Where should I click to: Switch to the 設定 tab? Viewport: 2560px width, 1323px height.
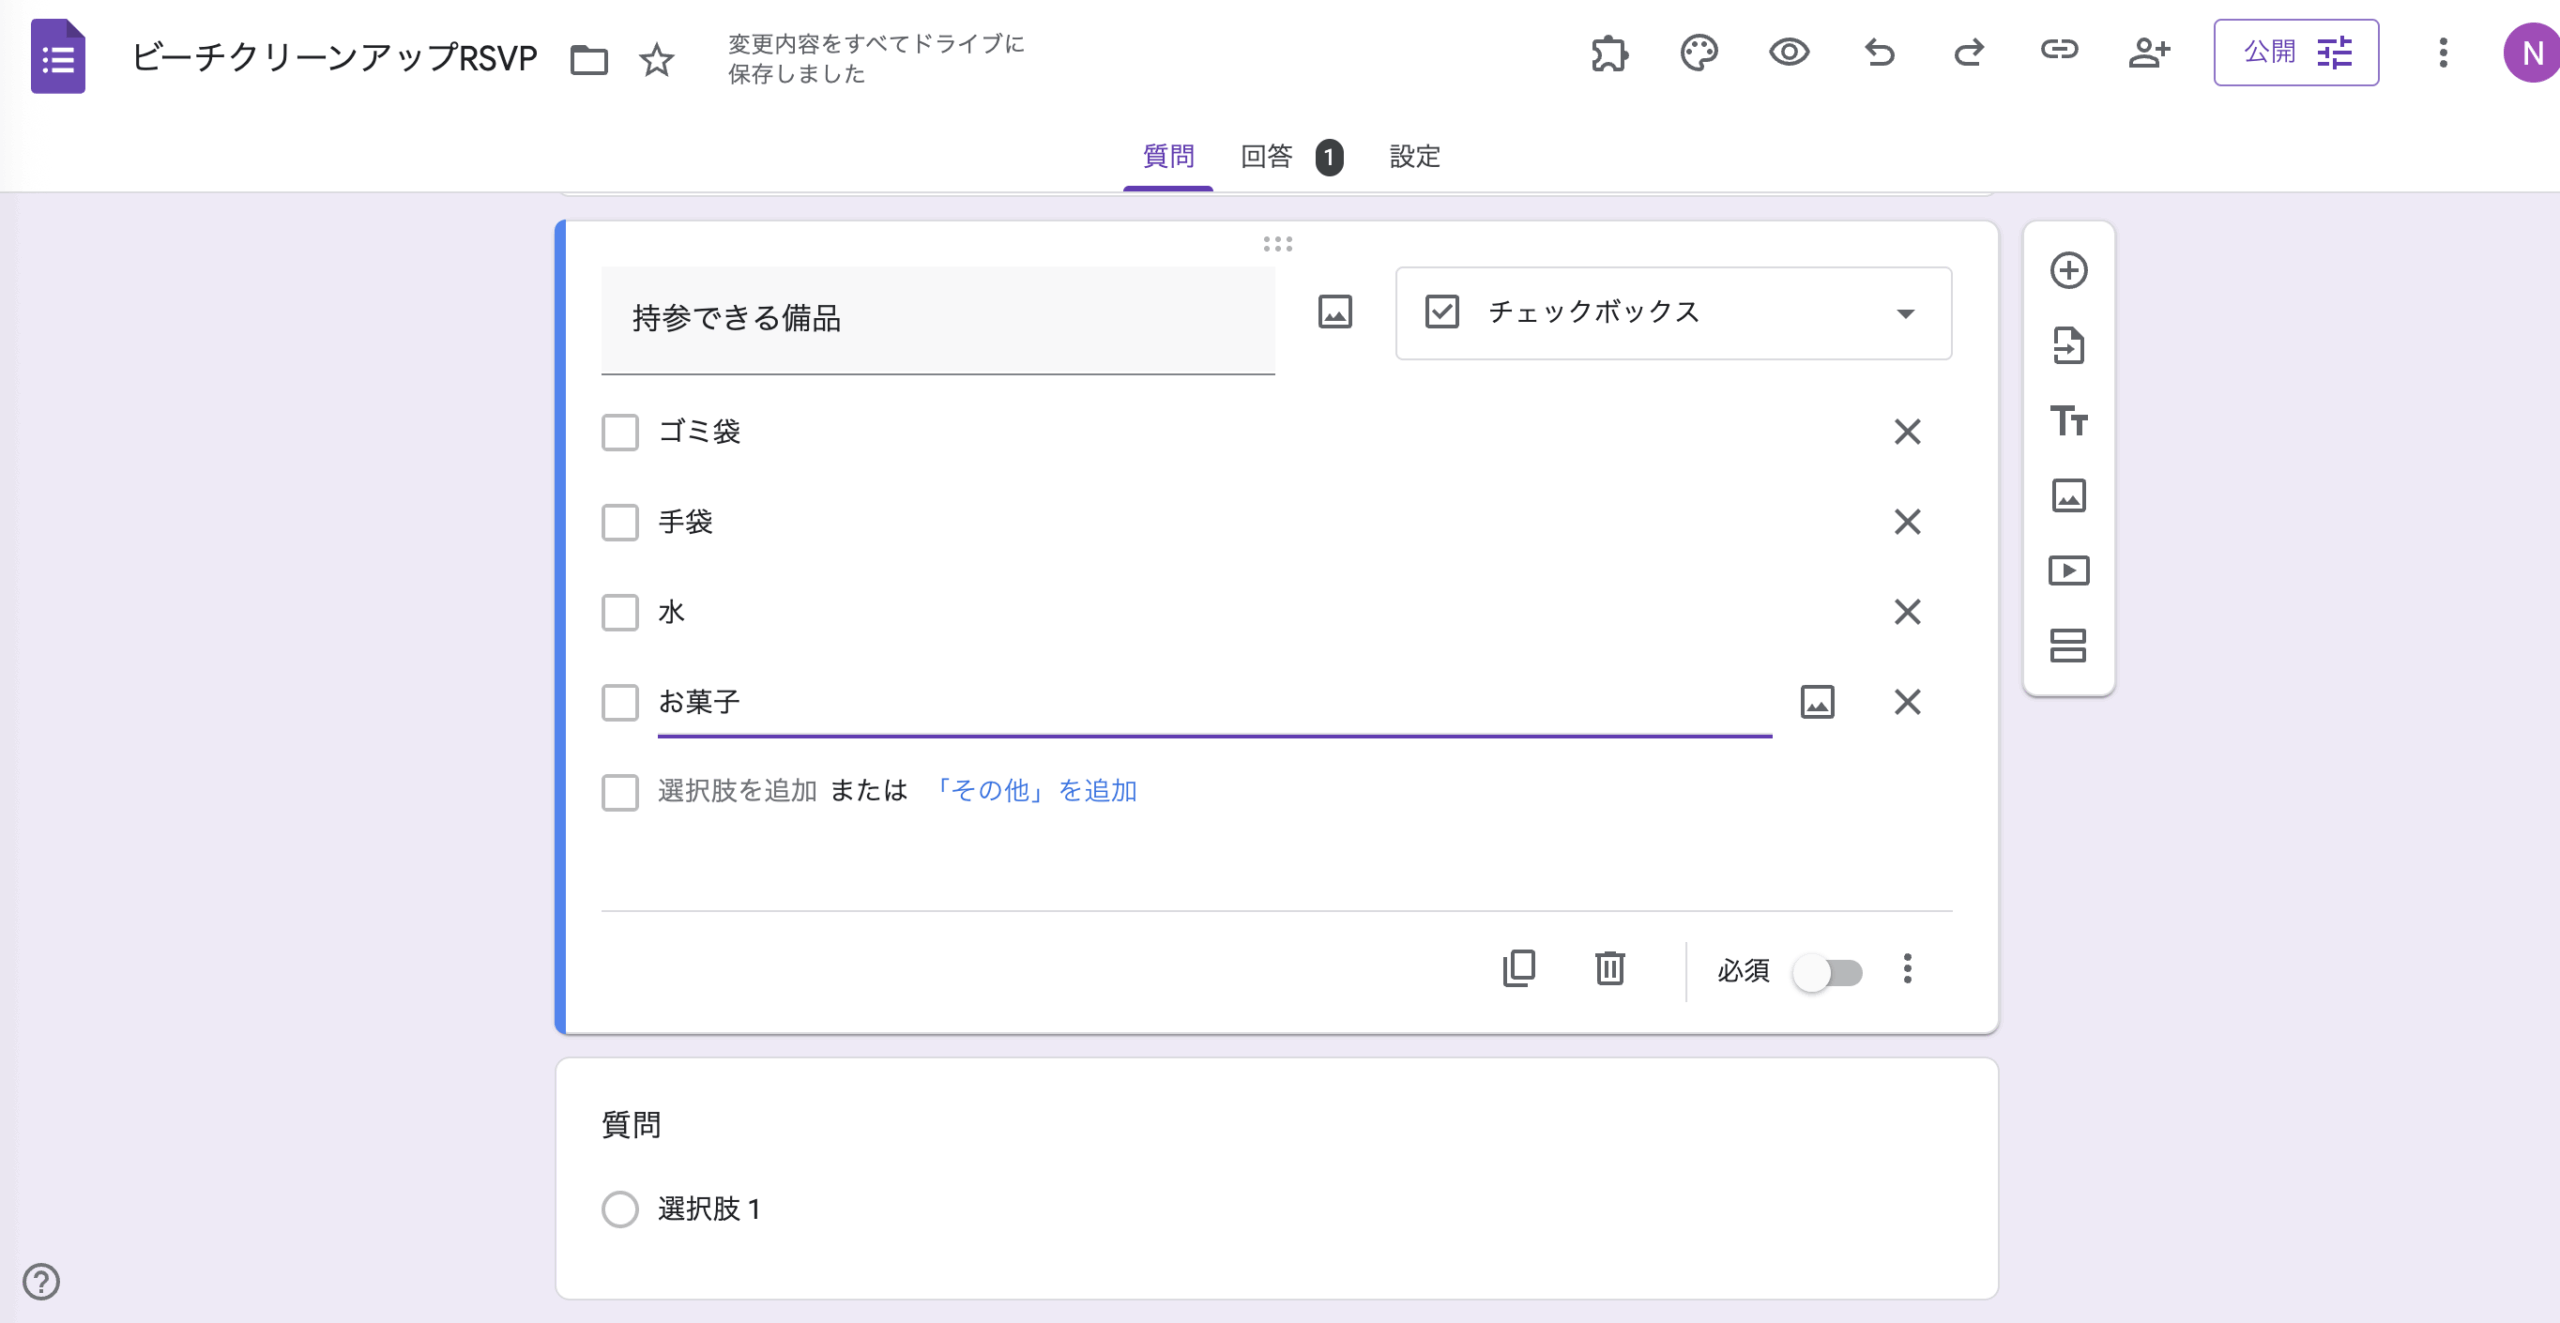click(x=1414, y=157)
